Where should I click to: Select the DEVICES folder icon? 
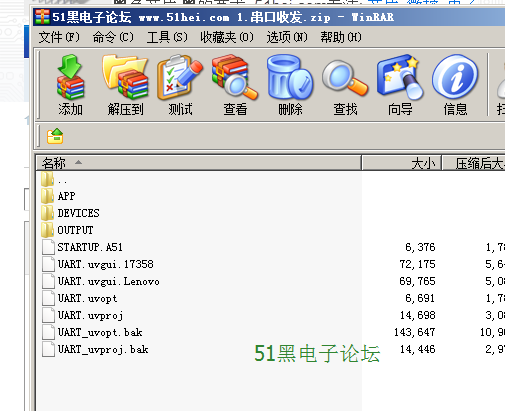[48, 213]
